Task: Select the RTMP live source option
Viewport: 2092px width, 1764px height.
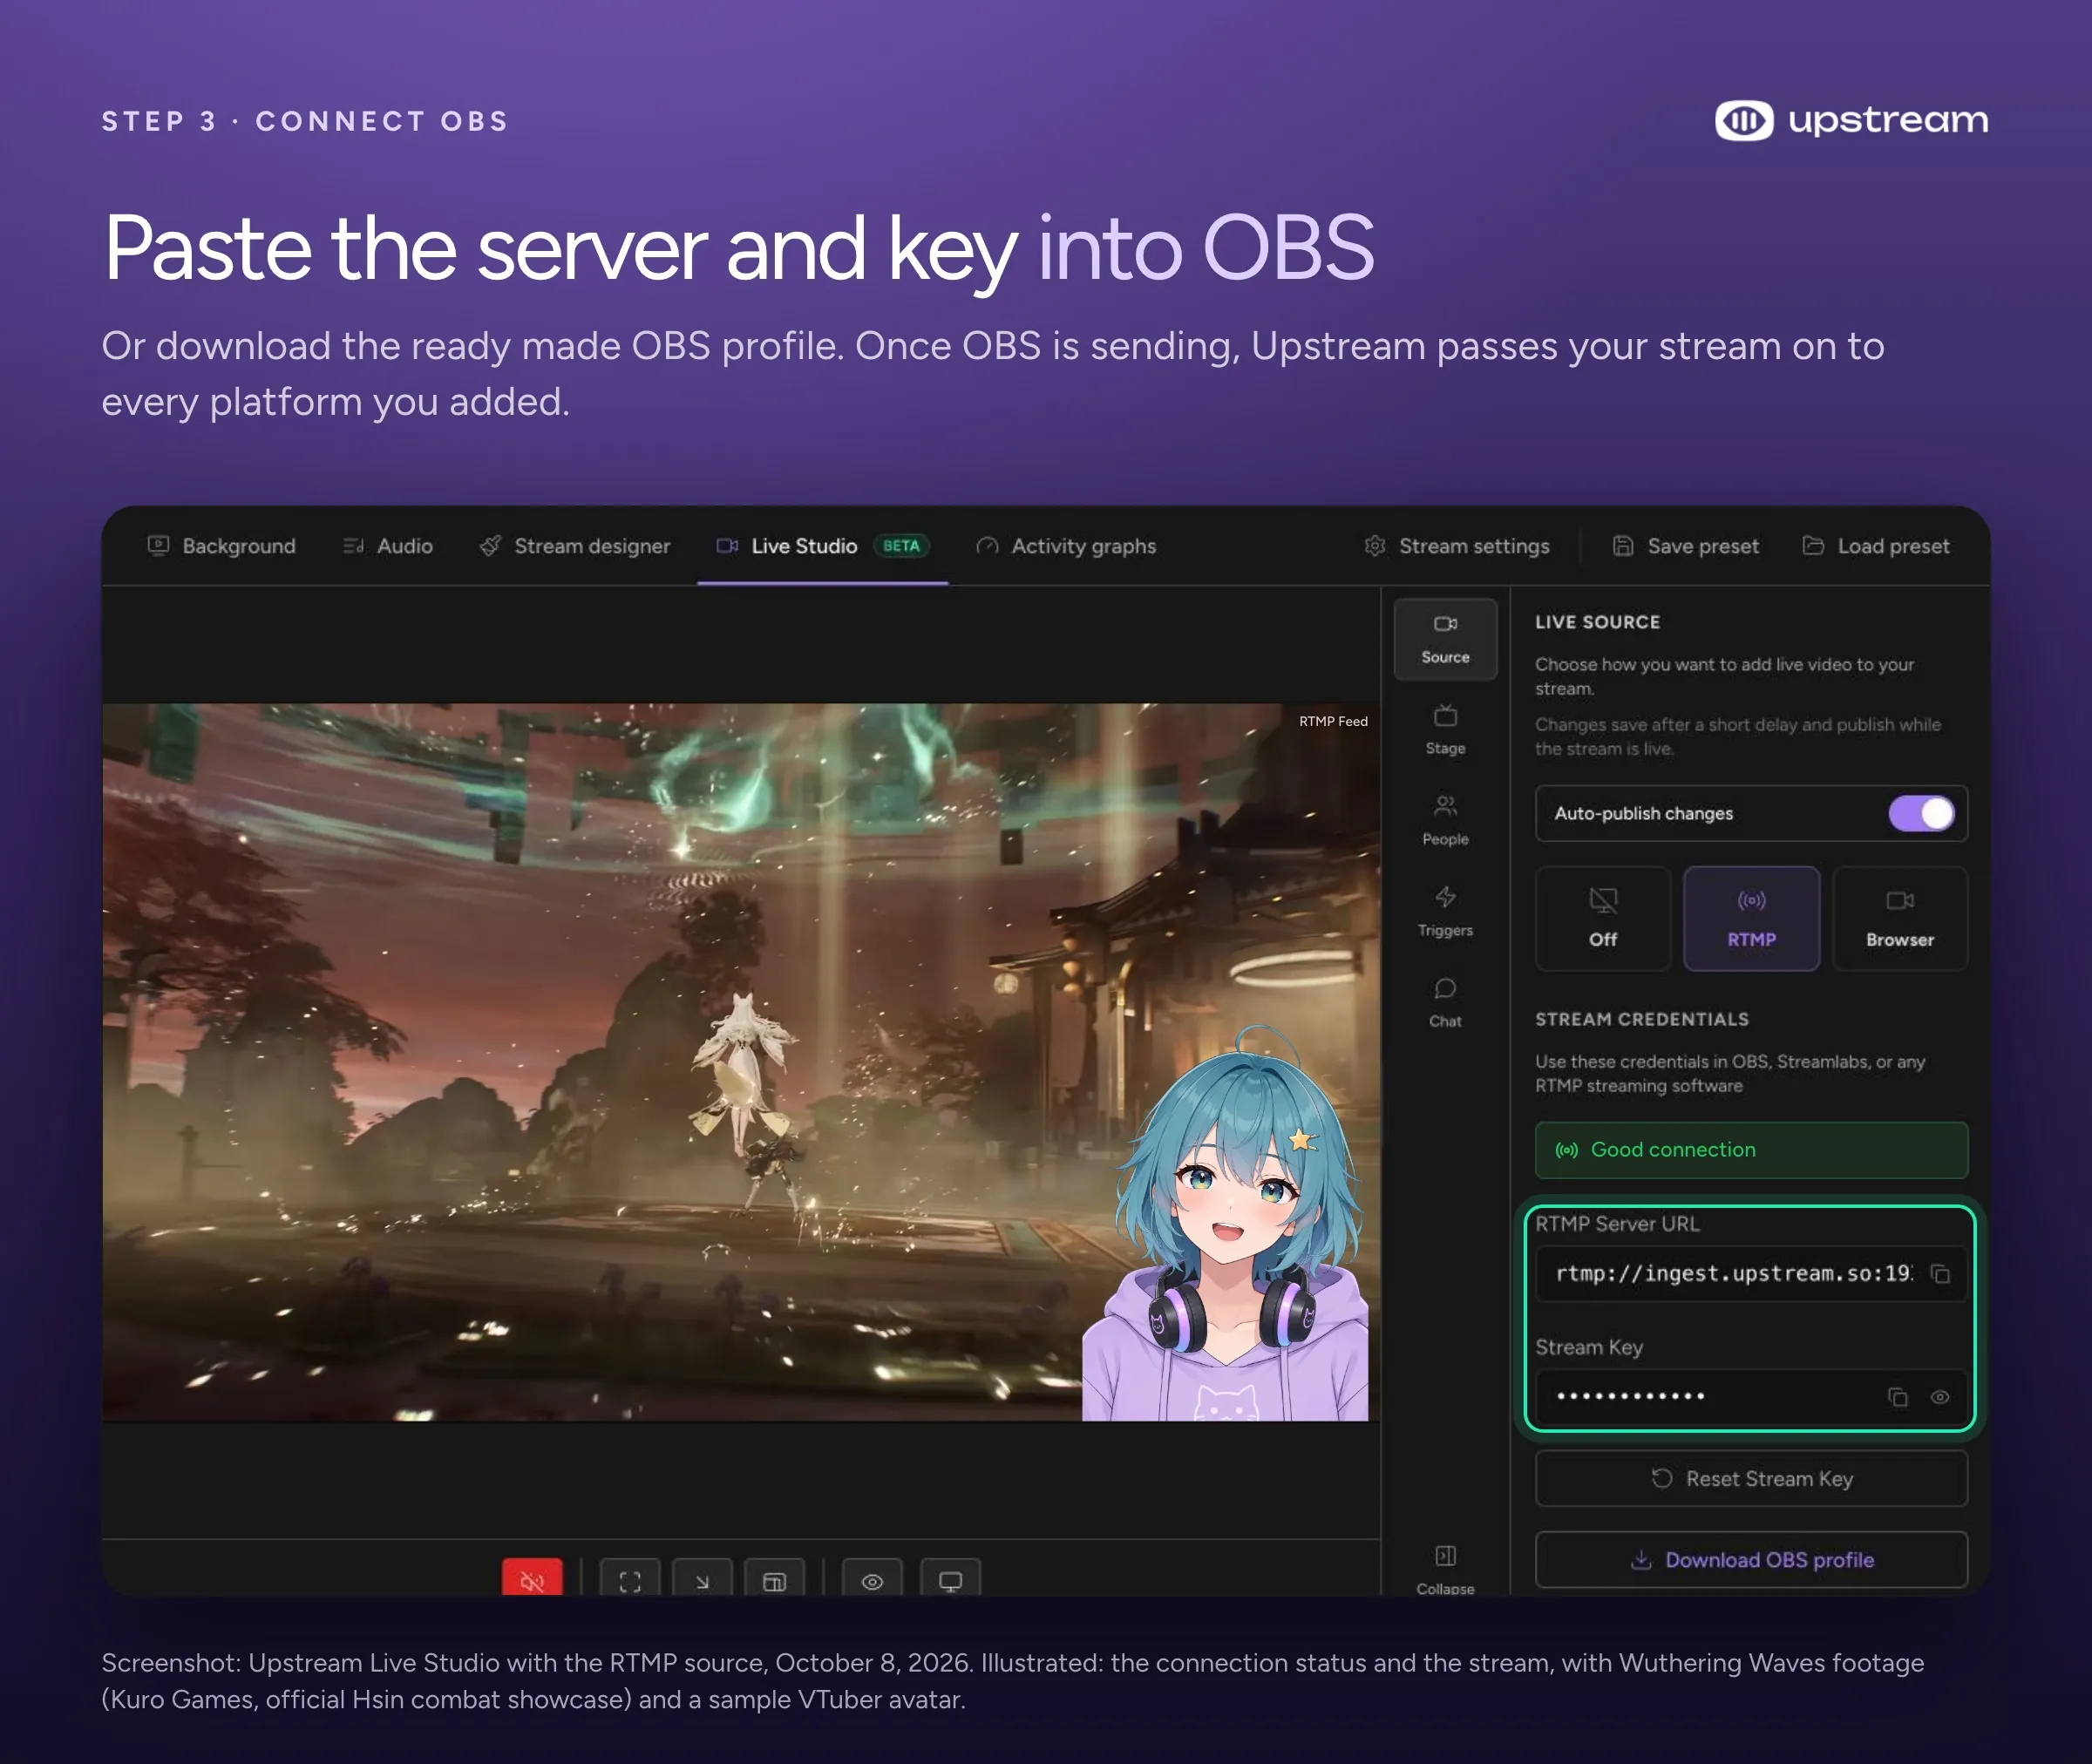Action: (1751, 918)
